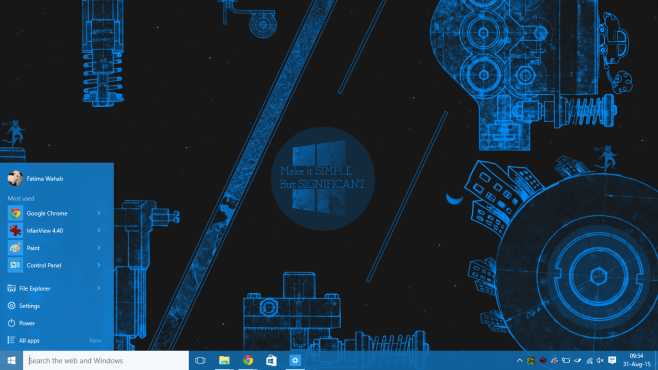
Task: Expand the File Explorer submenu arrow
Action: coord(99,288)
